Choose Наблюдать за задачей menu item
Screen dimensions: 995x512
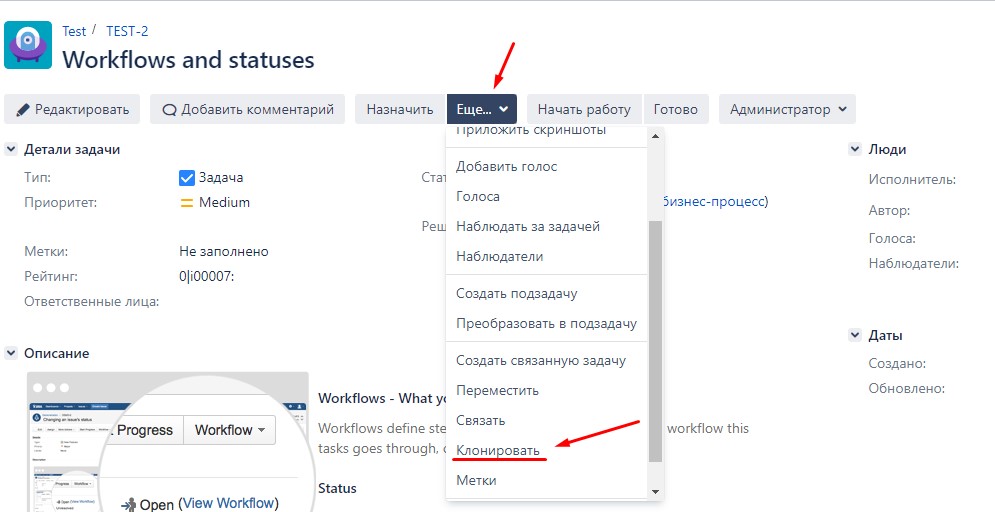pos(546,226)
